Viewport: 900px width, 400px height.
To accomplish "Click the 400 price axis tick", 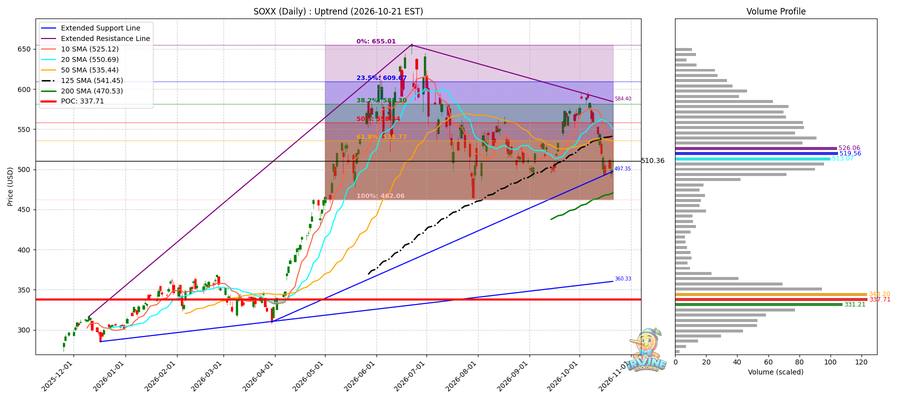I will 27,250.
